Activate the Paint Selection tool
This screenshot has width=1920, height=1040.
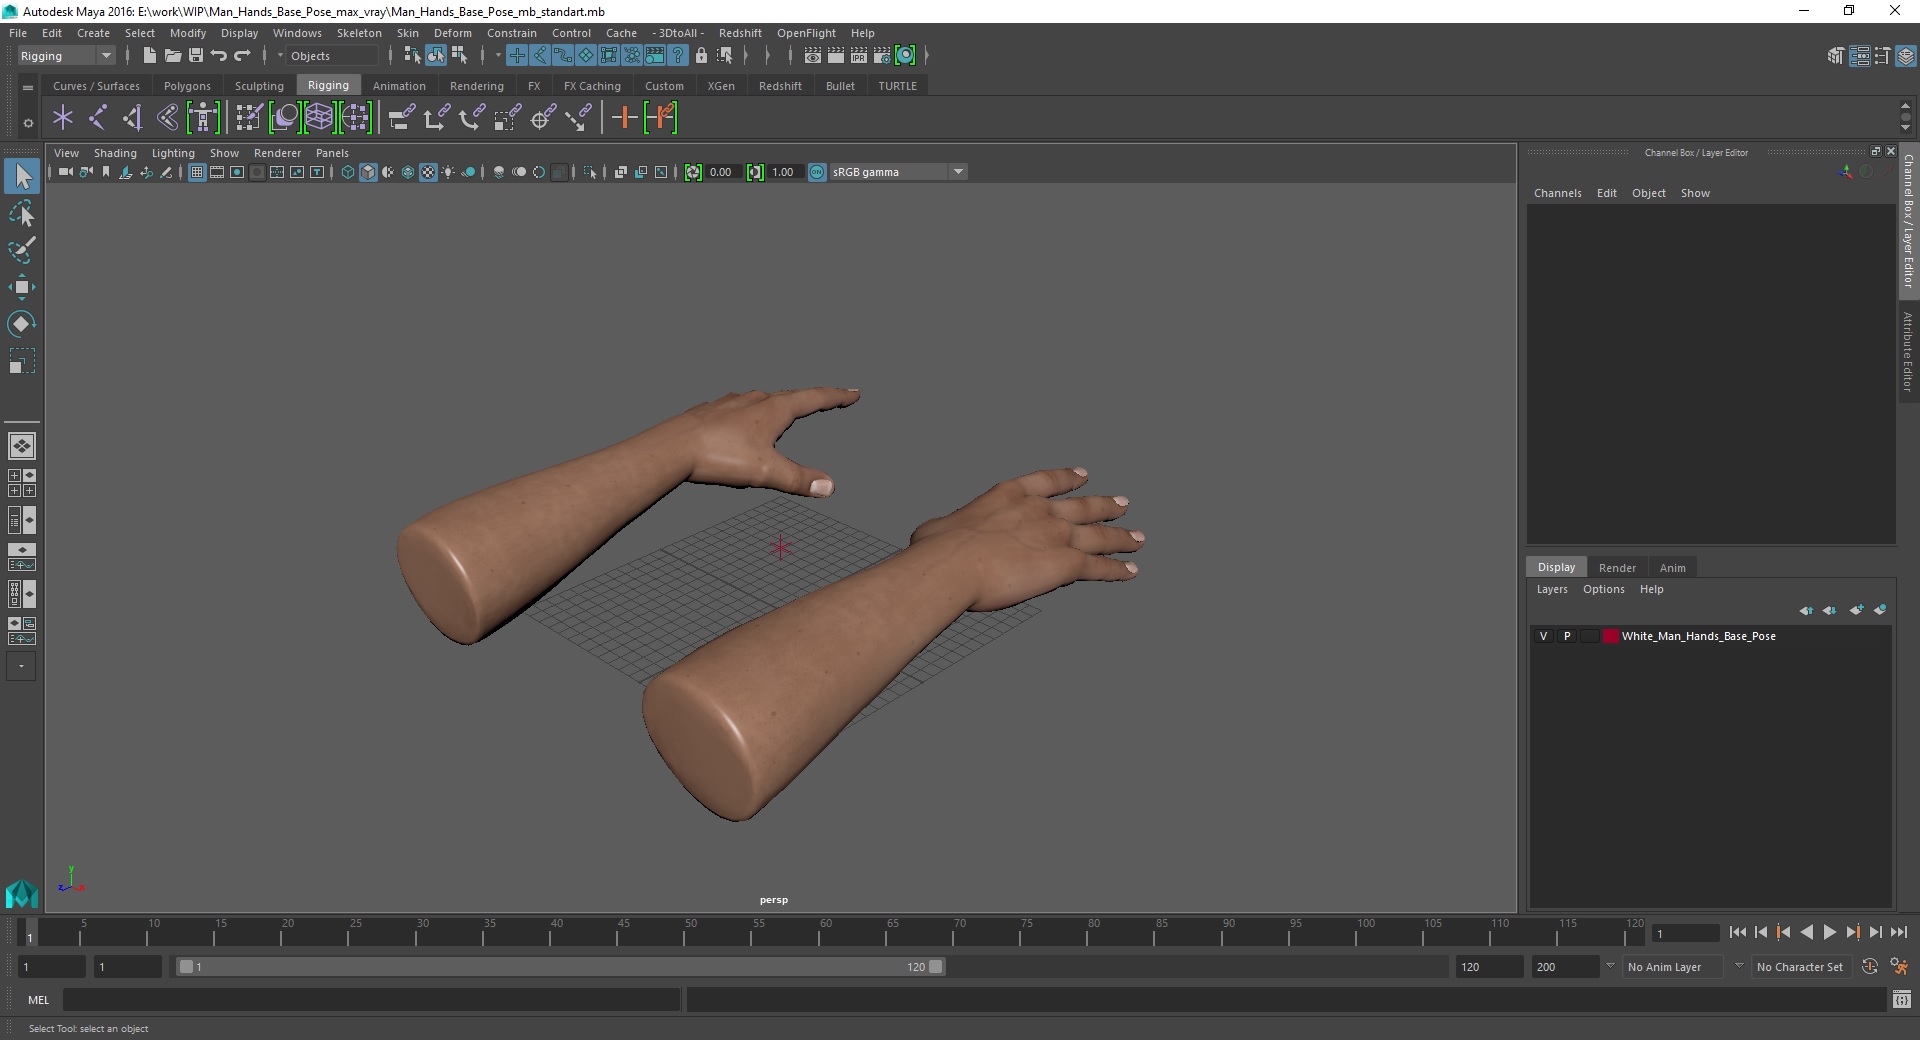(22, 250)
